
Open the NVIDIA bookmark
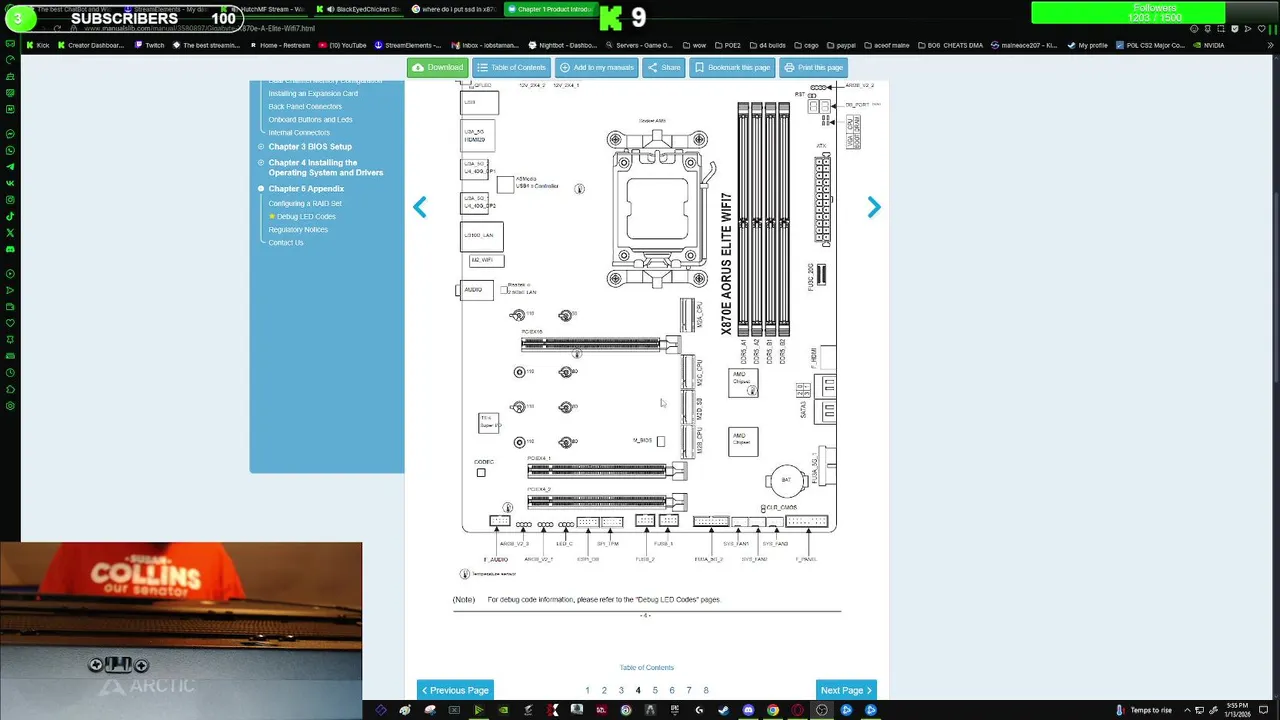[1208, 45]
